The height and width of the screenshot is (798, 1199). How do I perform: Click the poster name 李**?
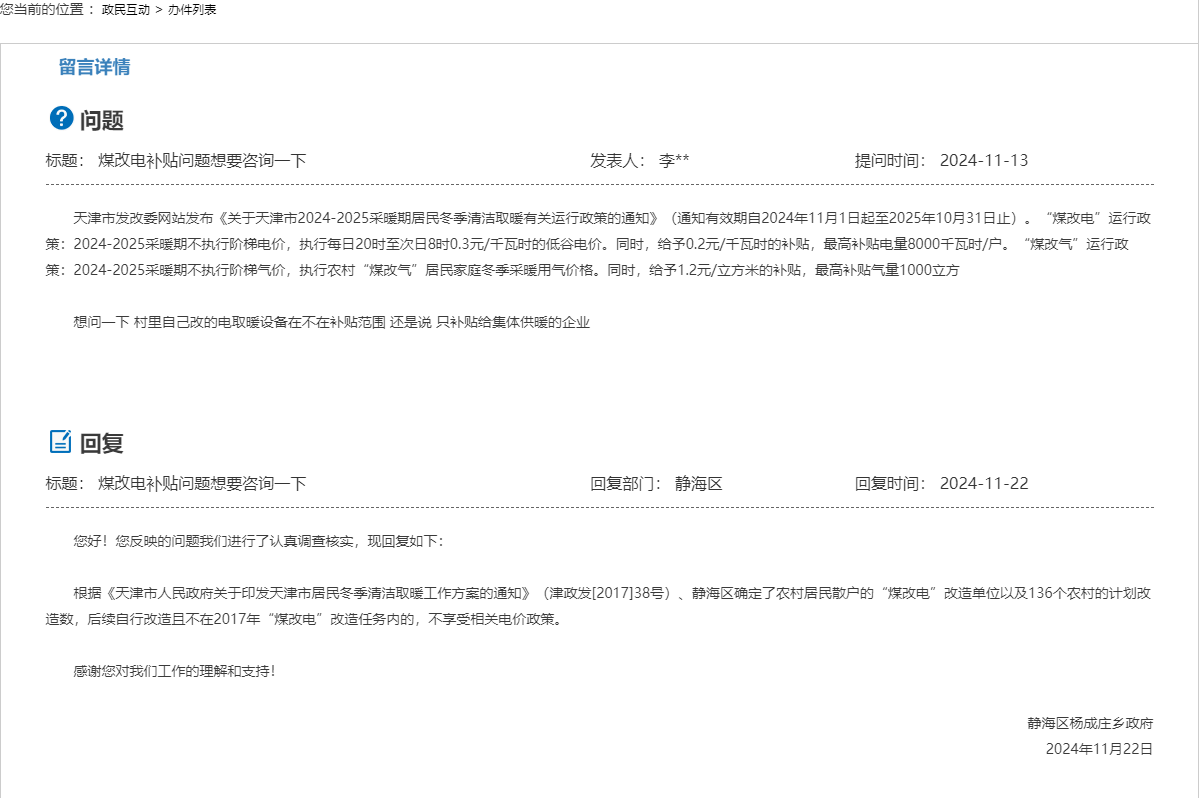(x=674, y=161)
